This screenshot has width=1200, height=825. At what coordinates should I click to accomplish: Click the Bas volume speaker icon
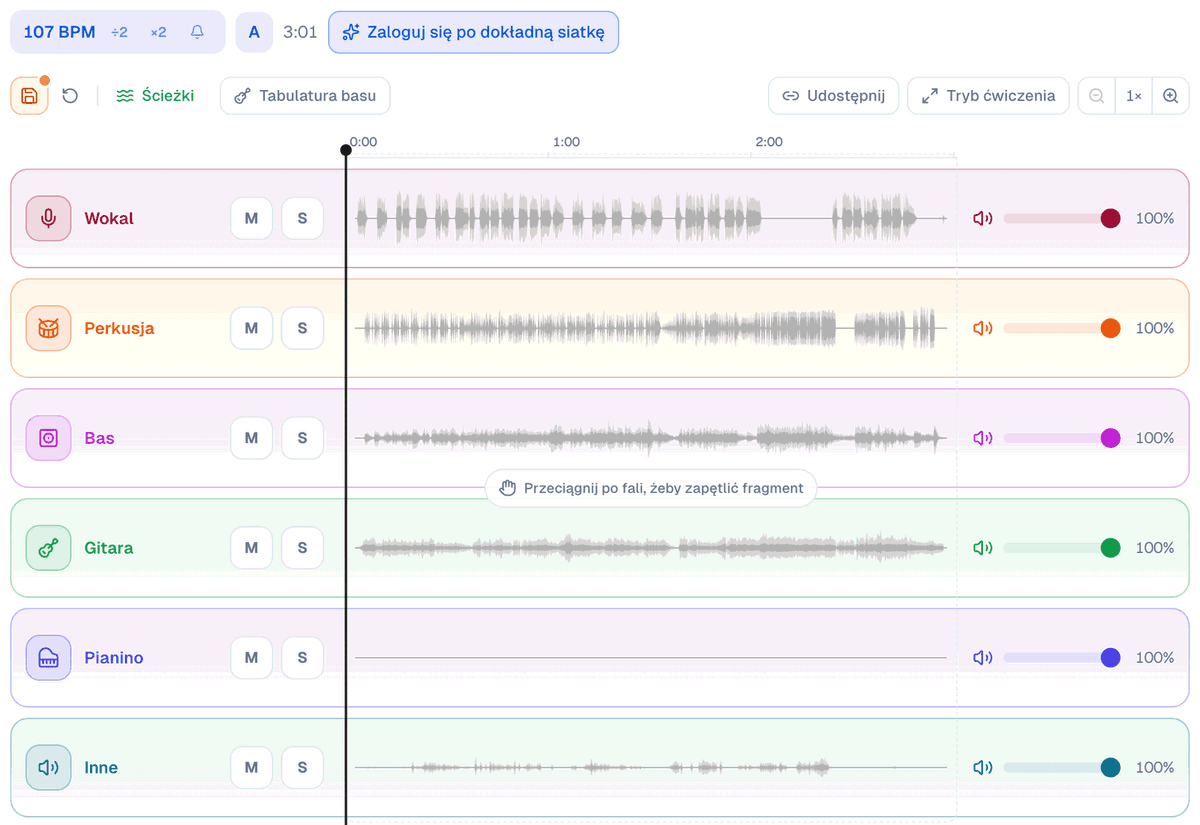click(983, 438)
